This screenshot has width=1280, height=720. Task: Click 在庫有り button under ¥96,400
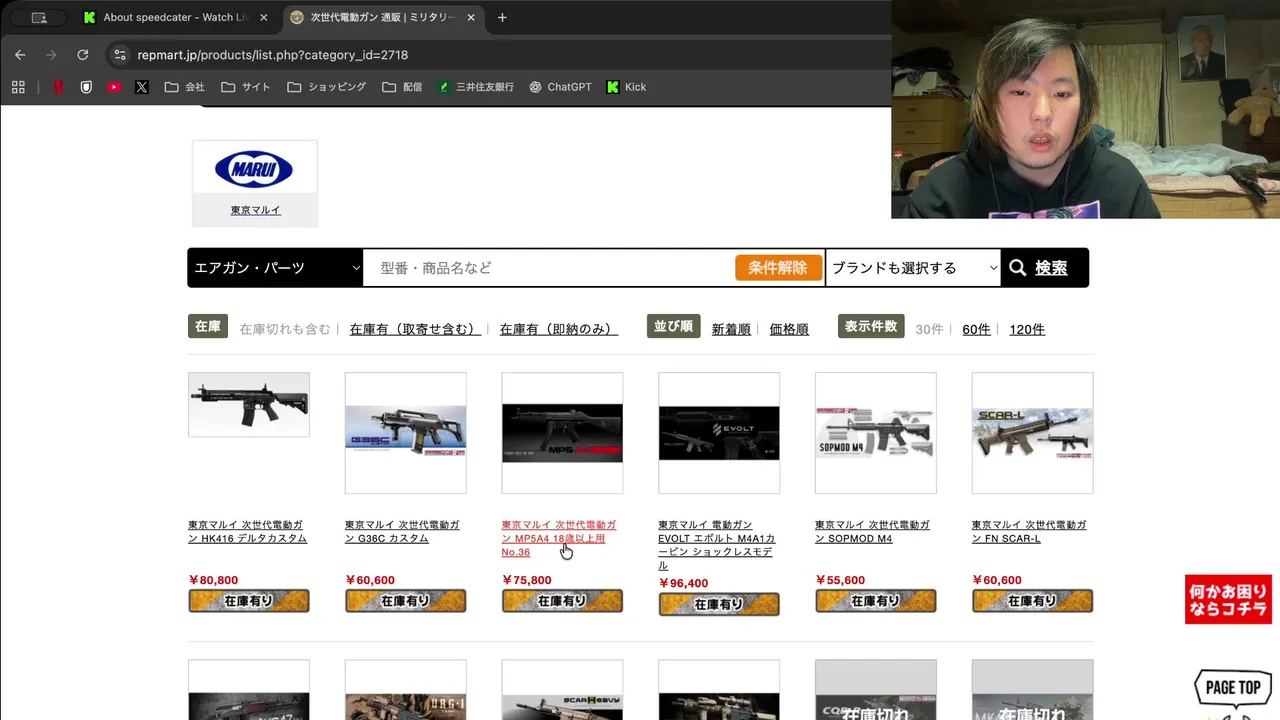coord(719,604)
